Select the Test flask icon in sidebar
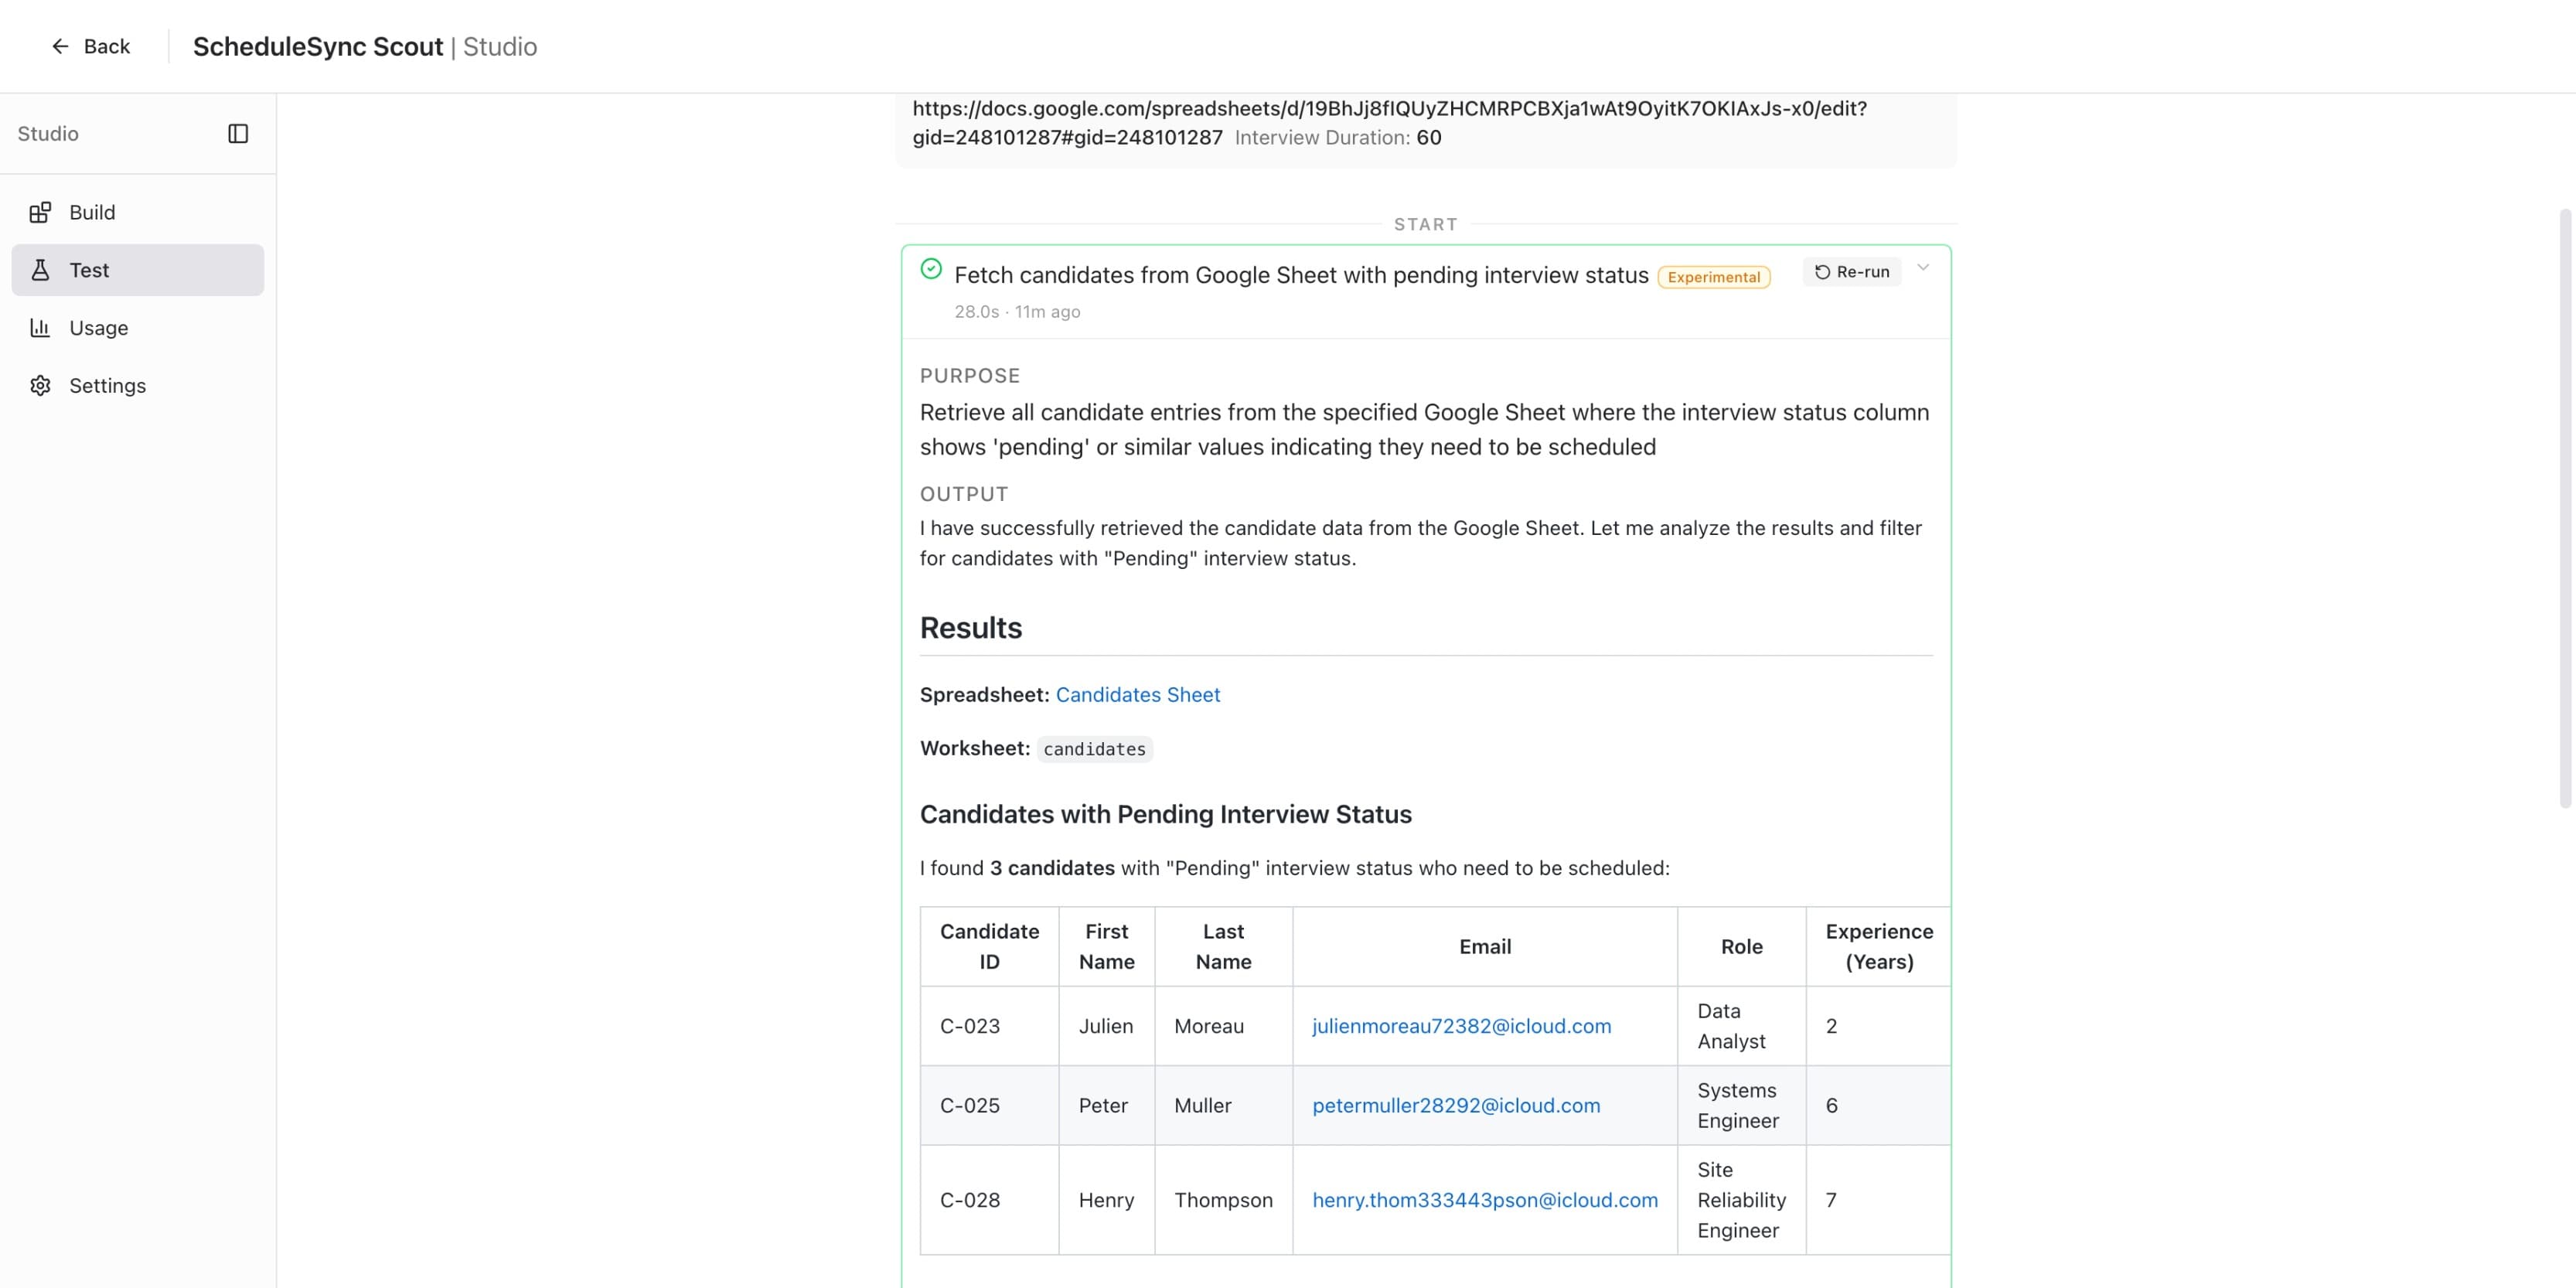 click(40, 269)
